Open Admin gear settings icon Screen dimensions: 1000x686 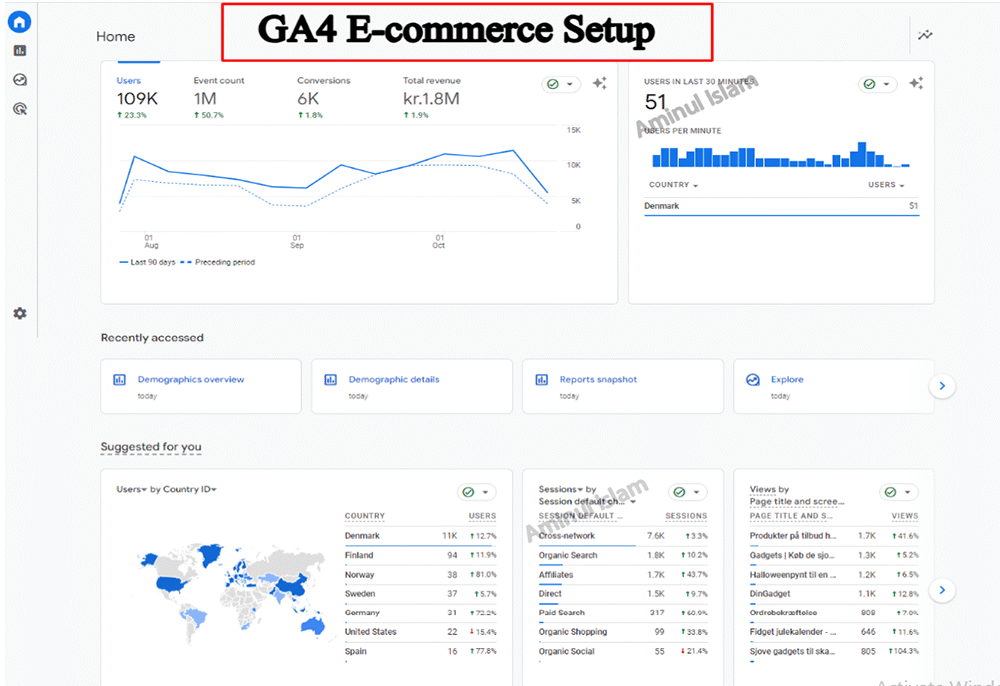click(20, 313)
